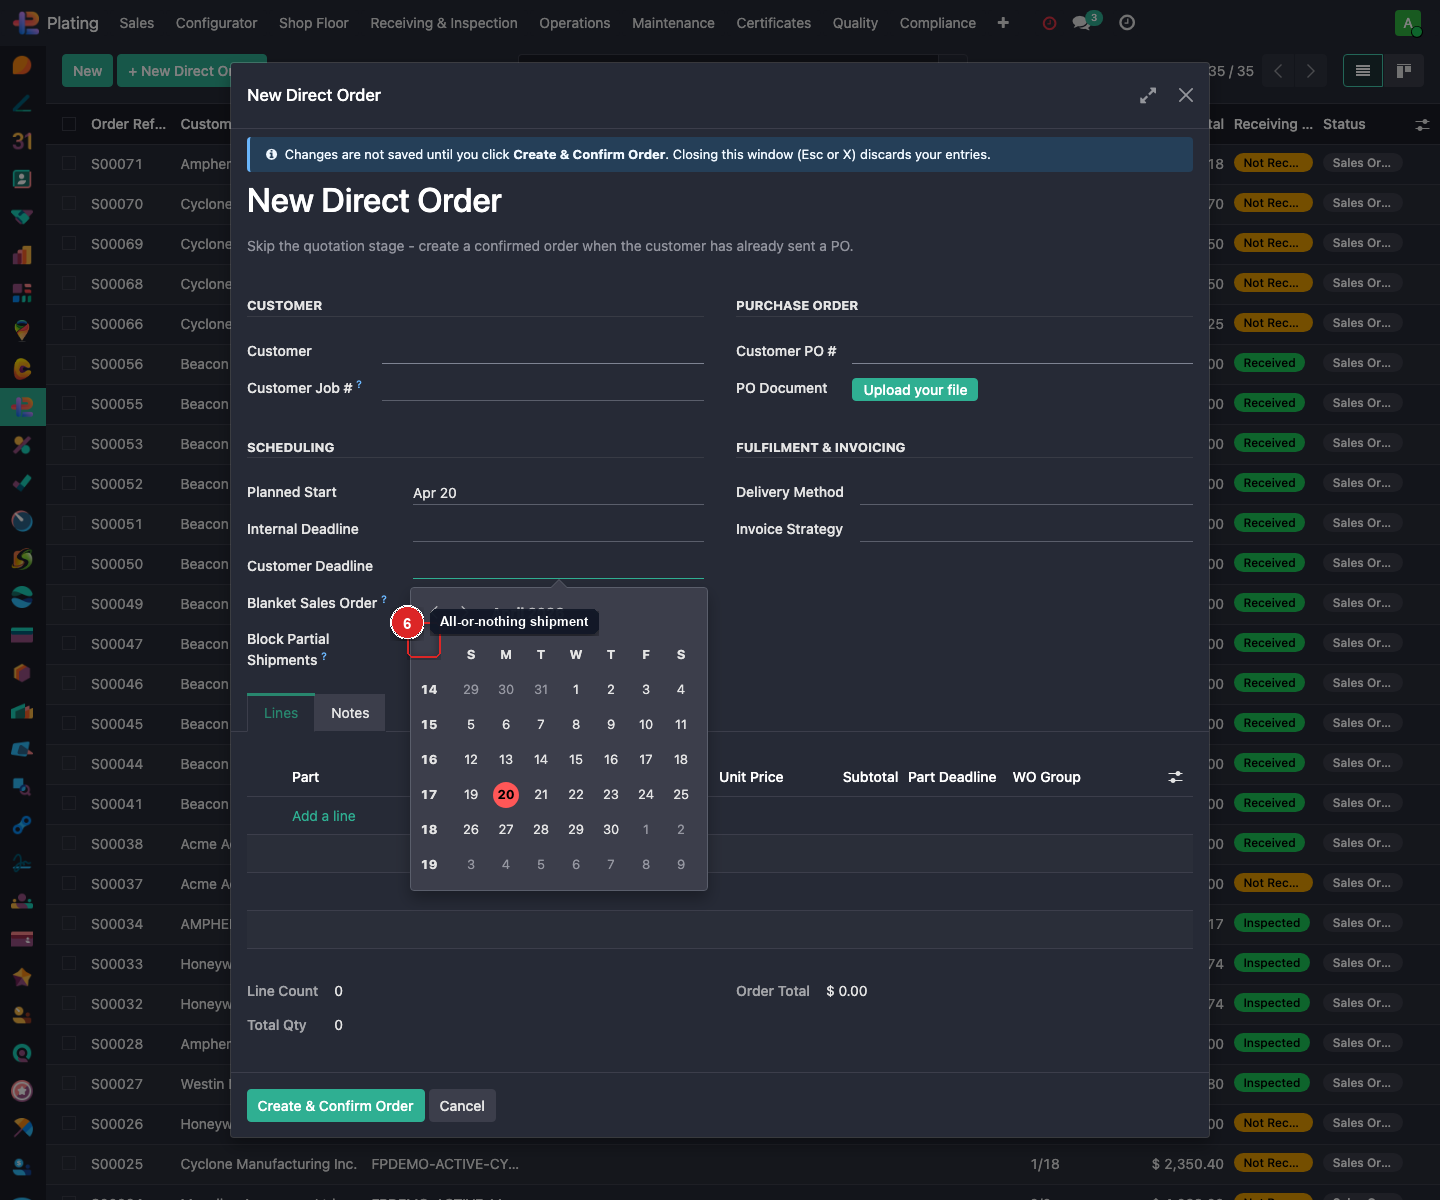The height and width of the screenshot is (1200, 1440).
Task: Select the checkbox in the order list header
Action: pos(69,124)
